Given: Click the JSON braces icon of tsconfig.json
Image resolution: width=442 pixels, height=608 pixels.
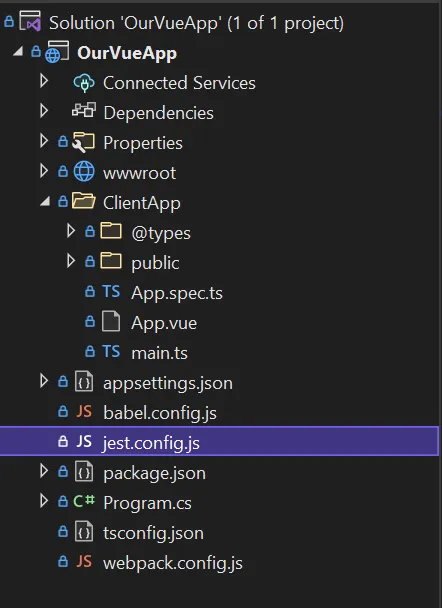Looking at the screenshot, I should [84, 532].
